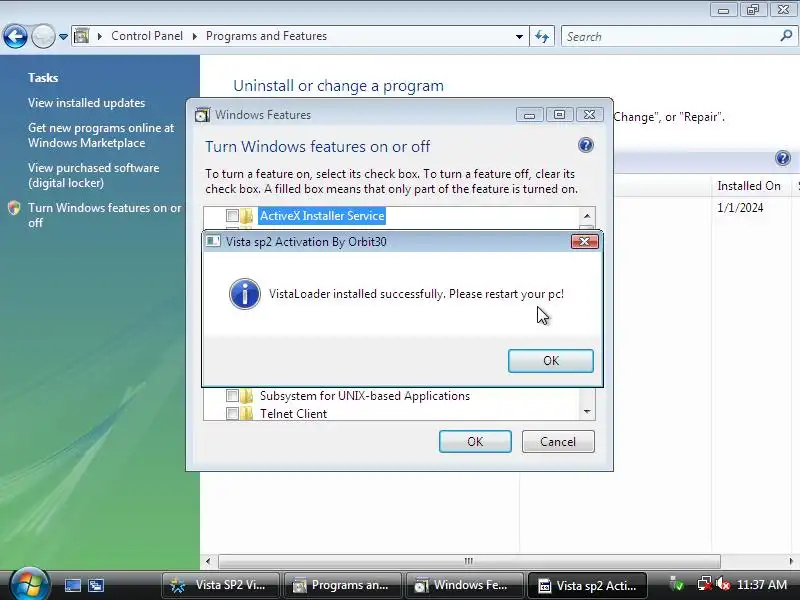Image resolution: width=800 pixels, height=600 pixels.
Task: Select the 1/1/2024 installed date cell
Action: 740,208
